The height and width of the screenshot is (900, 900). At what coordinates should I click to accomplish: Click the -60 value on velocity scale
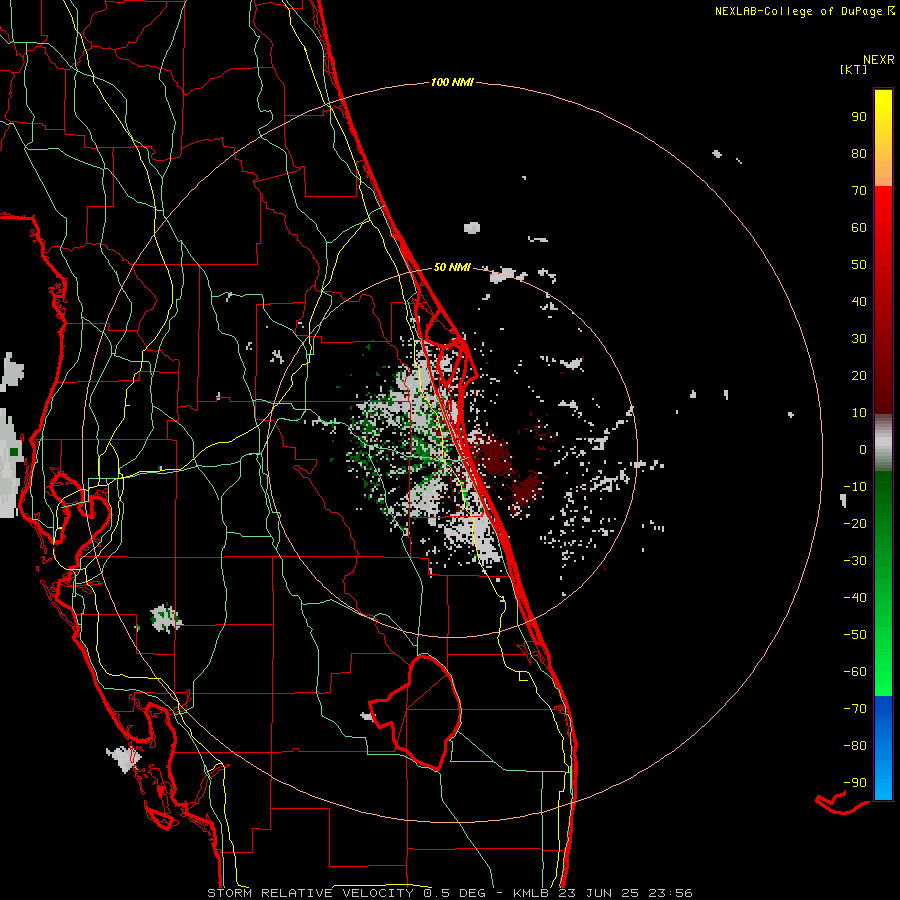pyautogui.click(x=855, y=672)
